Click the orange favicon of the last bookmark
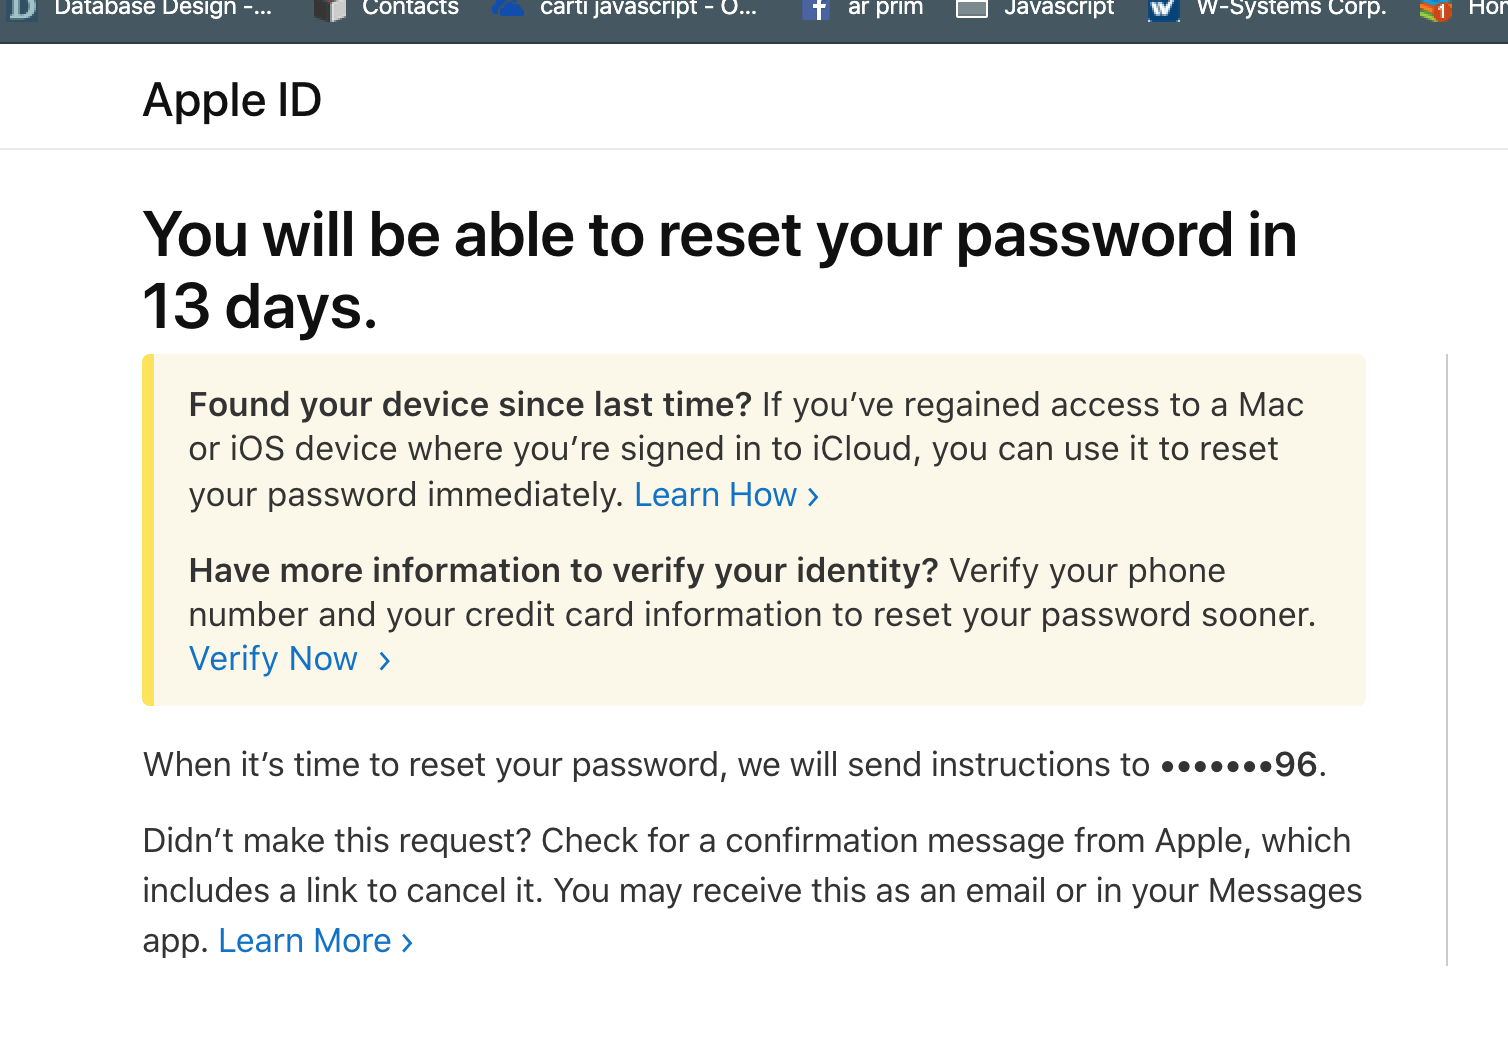 pos(1435,10)
